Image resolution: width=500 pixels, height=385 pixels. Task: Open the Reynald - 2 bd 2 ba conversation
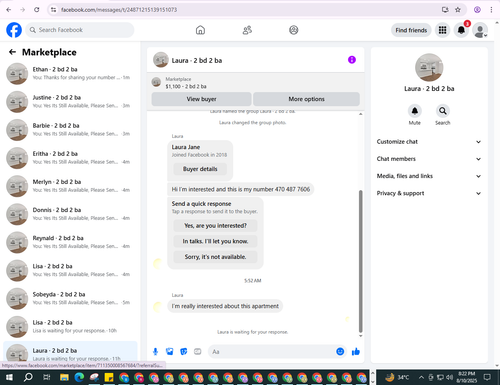70,242
